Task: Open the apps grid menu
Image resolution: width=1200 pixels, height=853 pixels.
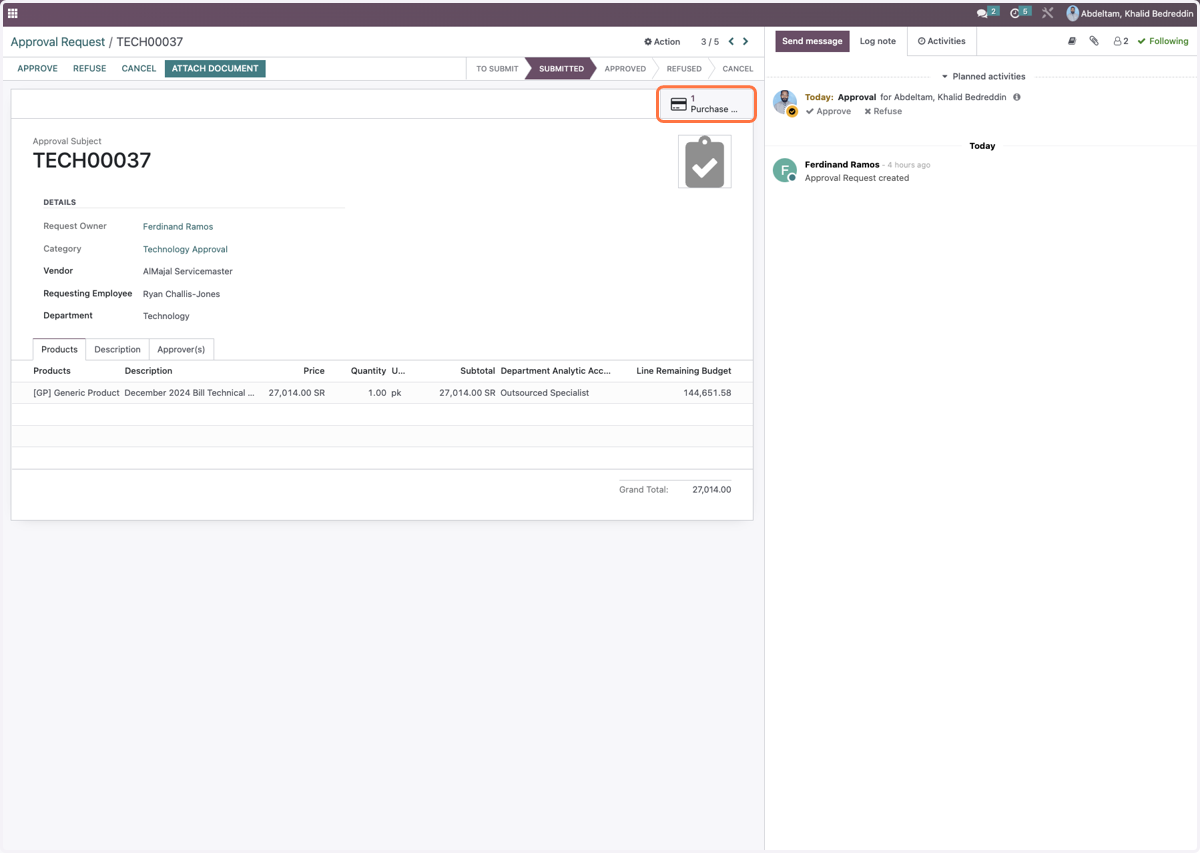Action: click(13, 13)
